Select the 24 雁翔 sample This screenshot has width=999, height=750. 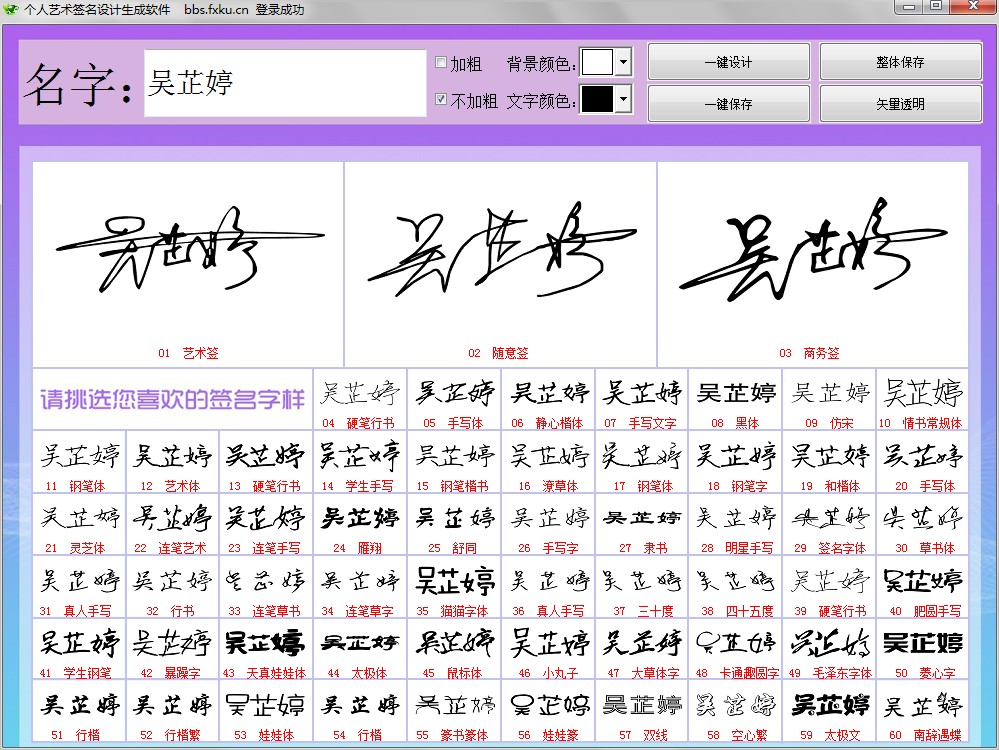360,524
